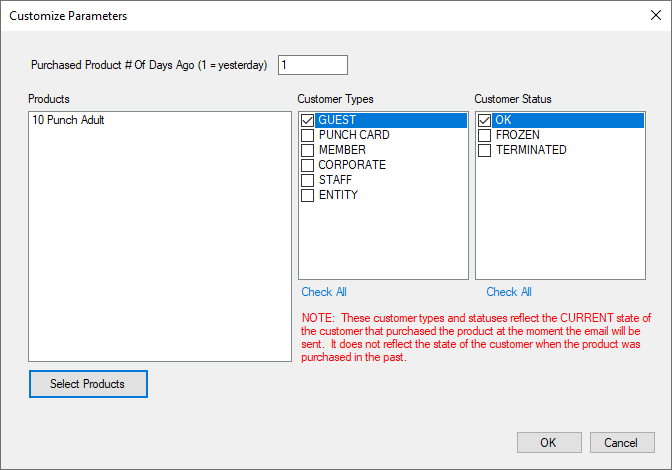Check the MEMBER customer type

click(307, 150)
